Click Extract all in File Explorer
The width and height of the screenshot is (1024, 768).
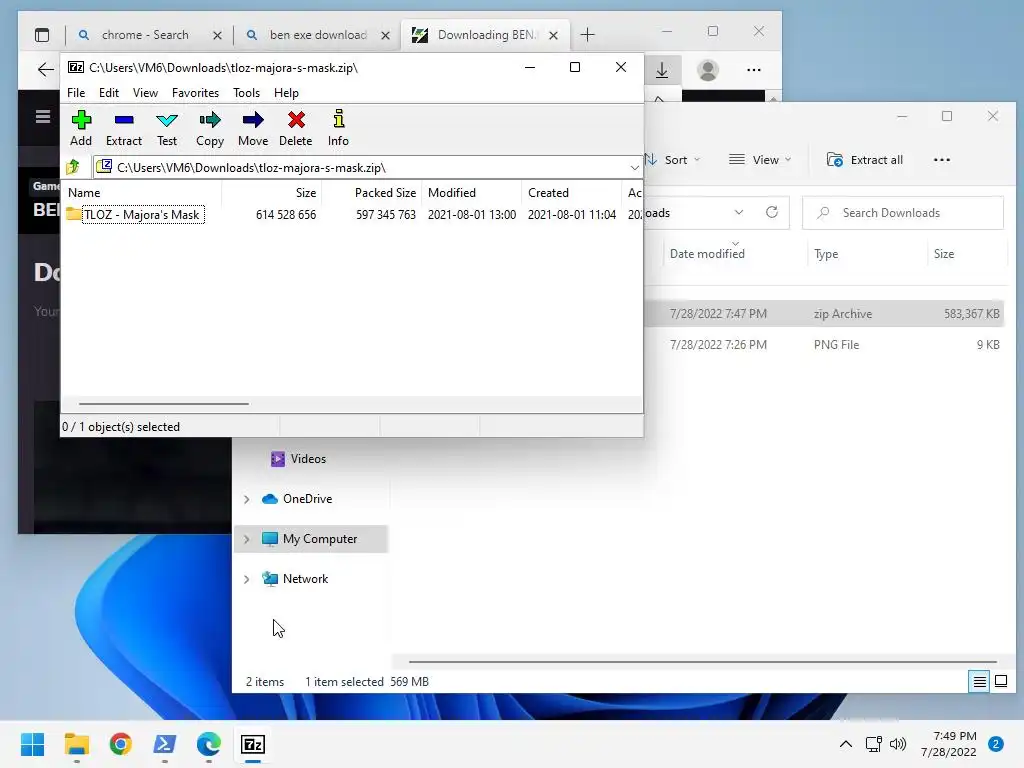point(865,160)
